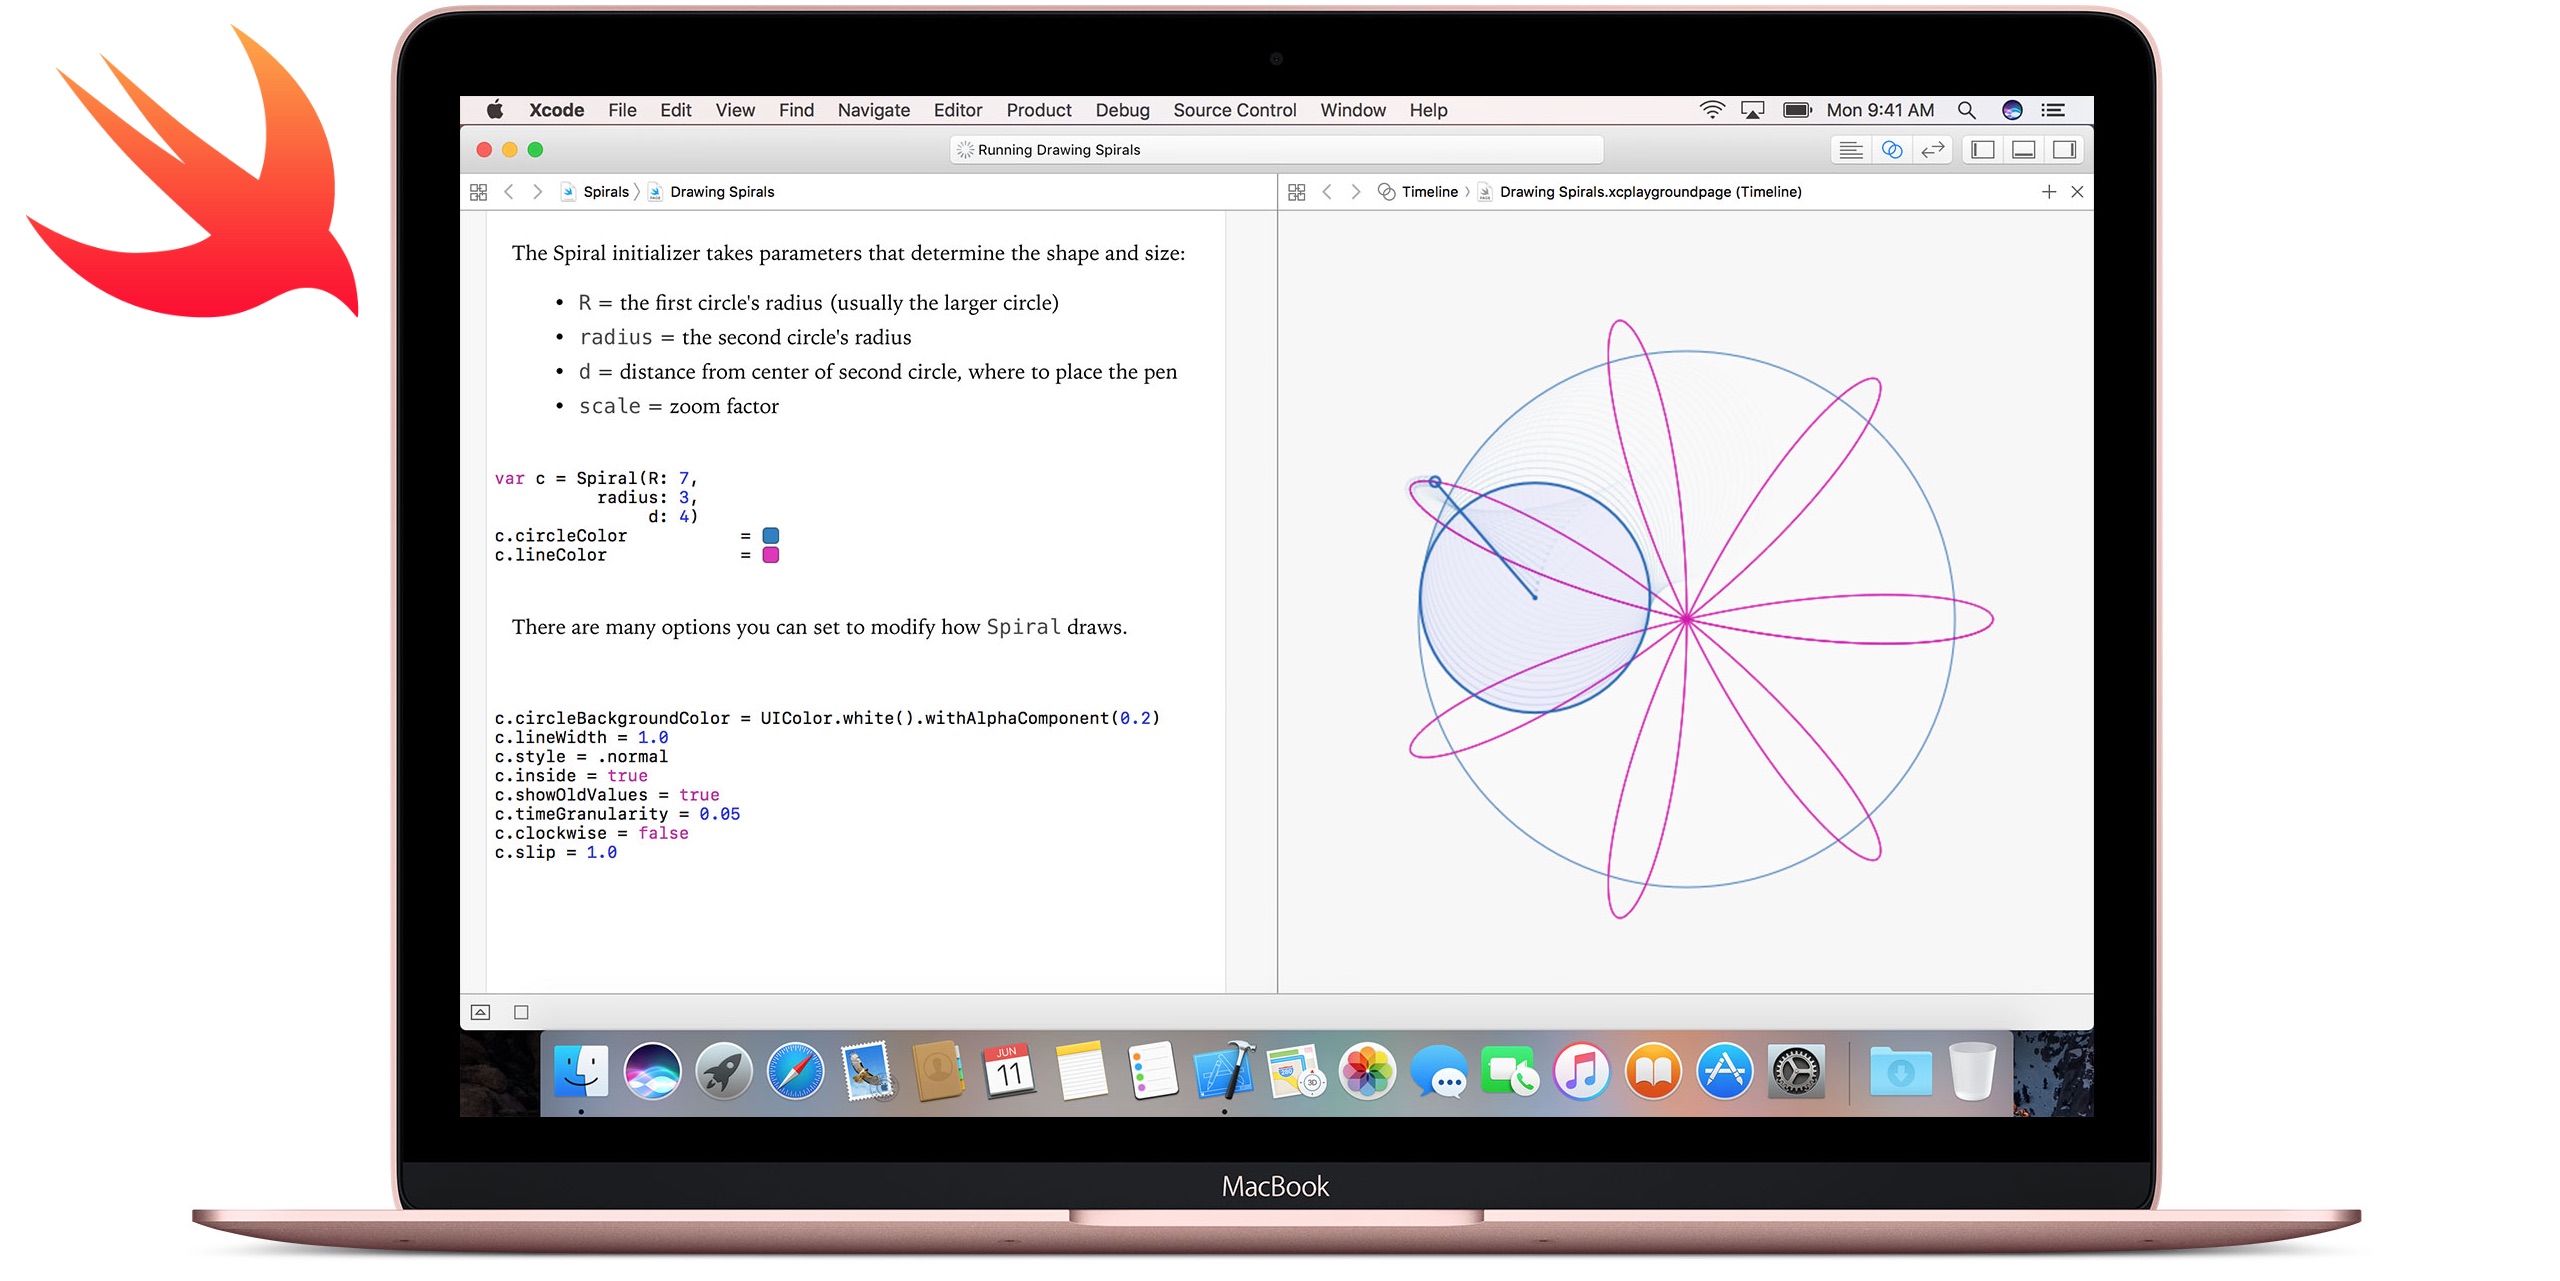2560x1281 pixels.
Task: Open Mail from the Dock
Action: coord(867,1072)
